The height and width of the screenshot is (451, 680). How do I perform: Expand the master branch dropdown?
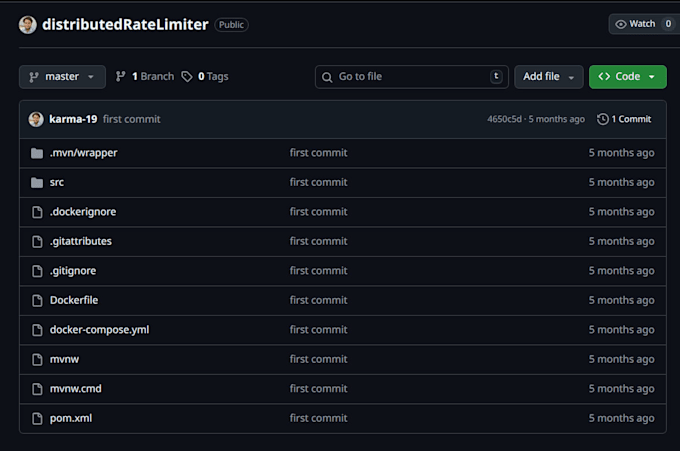(62, 77)
